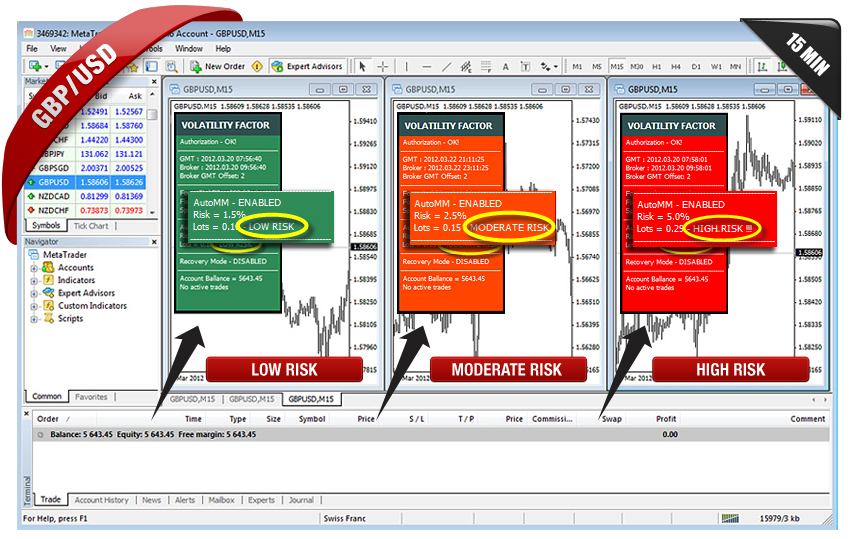Expand the Accounts tree node

34,268
